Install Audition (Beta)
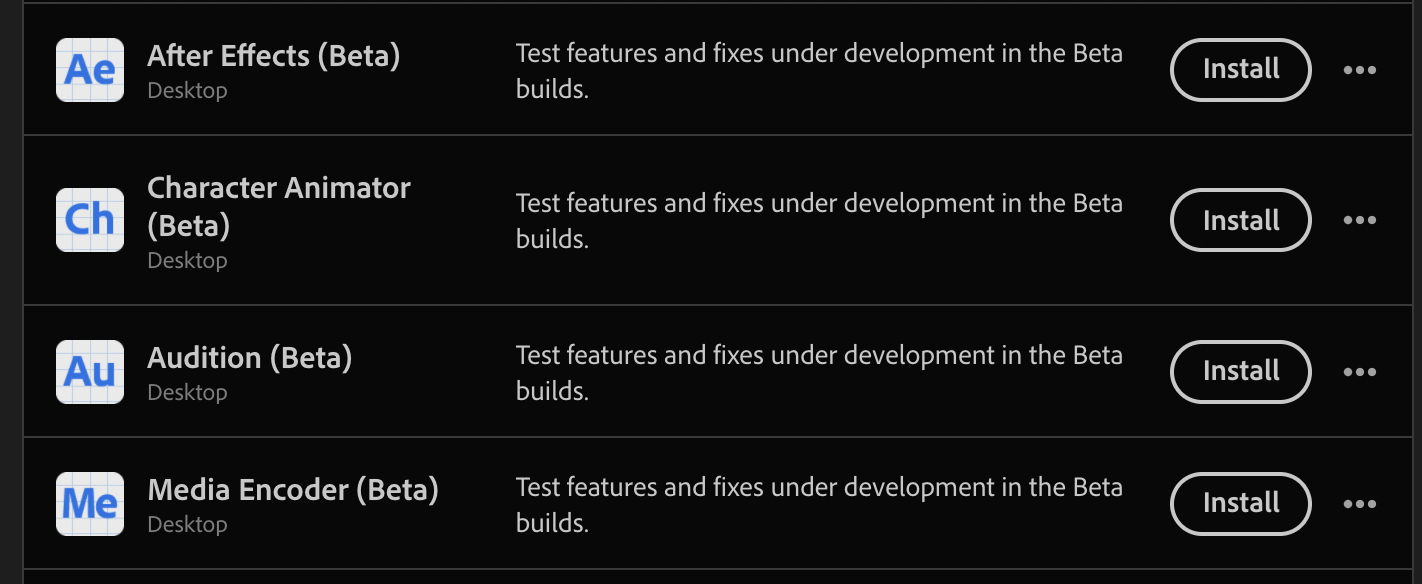This screenshot has height=584, width=1422. (x=1240, y=371)
